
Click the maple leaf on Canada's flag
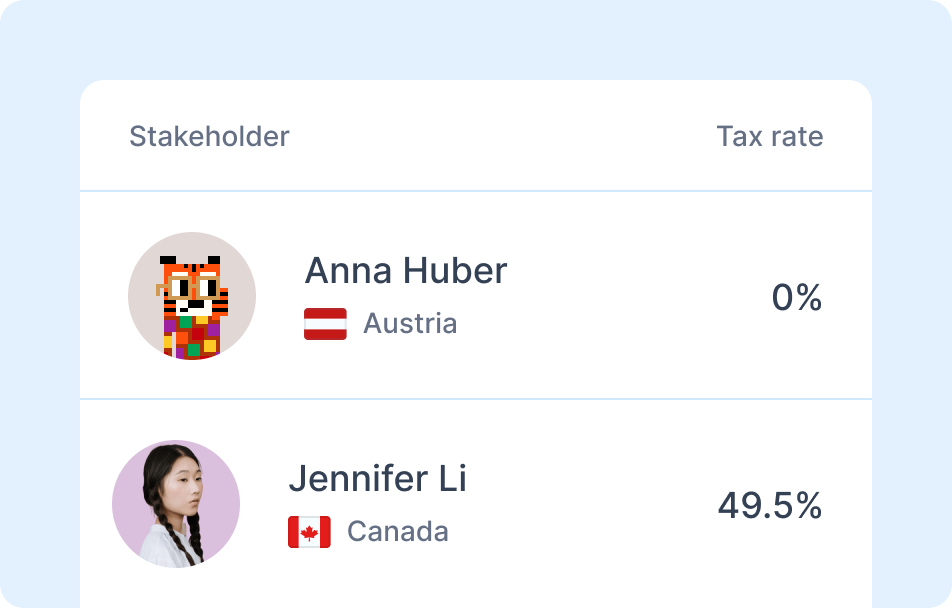tap(307, 533)
